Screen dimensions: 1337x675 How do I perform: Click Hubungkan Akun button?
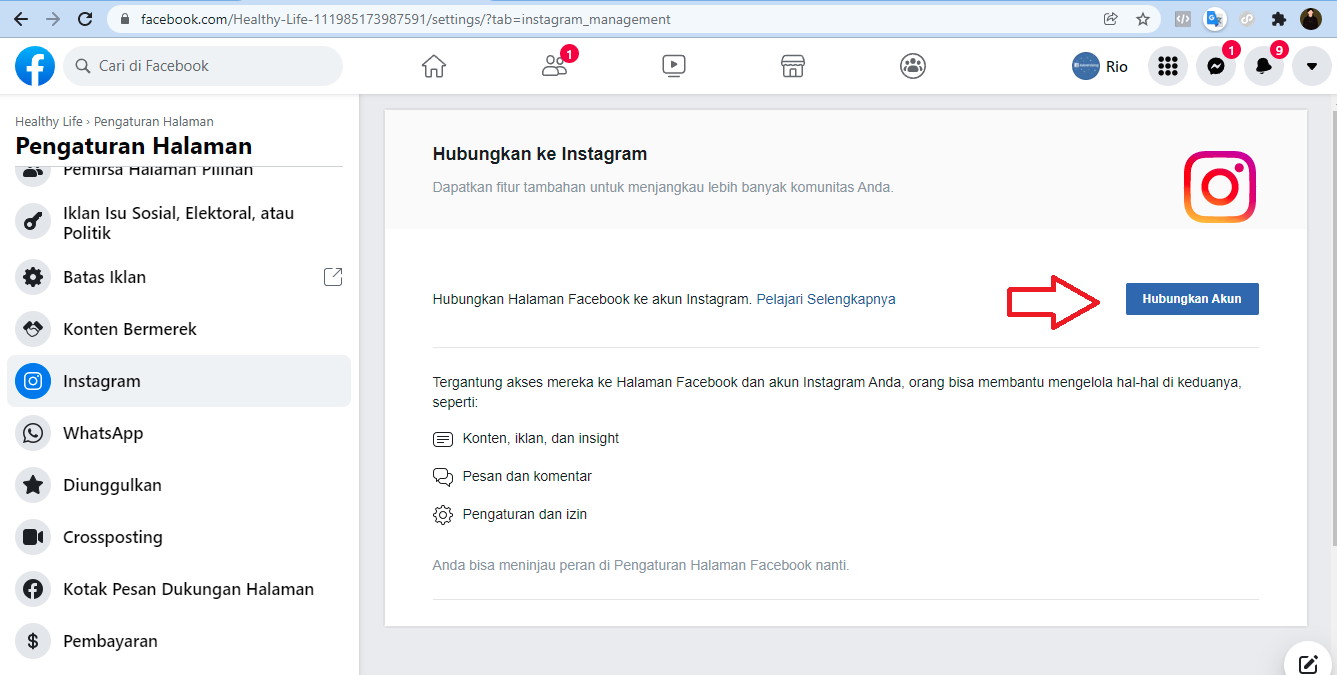pos(1192,299)
